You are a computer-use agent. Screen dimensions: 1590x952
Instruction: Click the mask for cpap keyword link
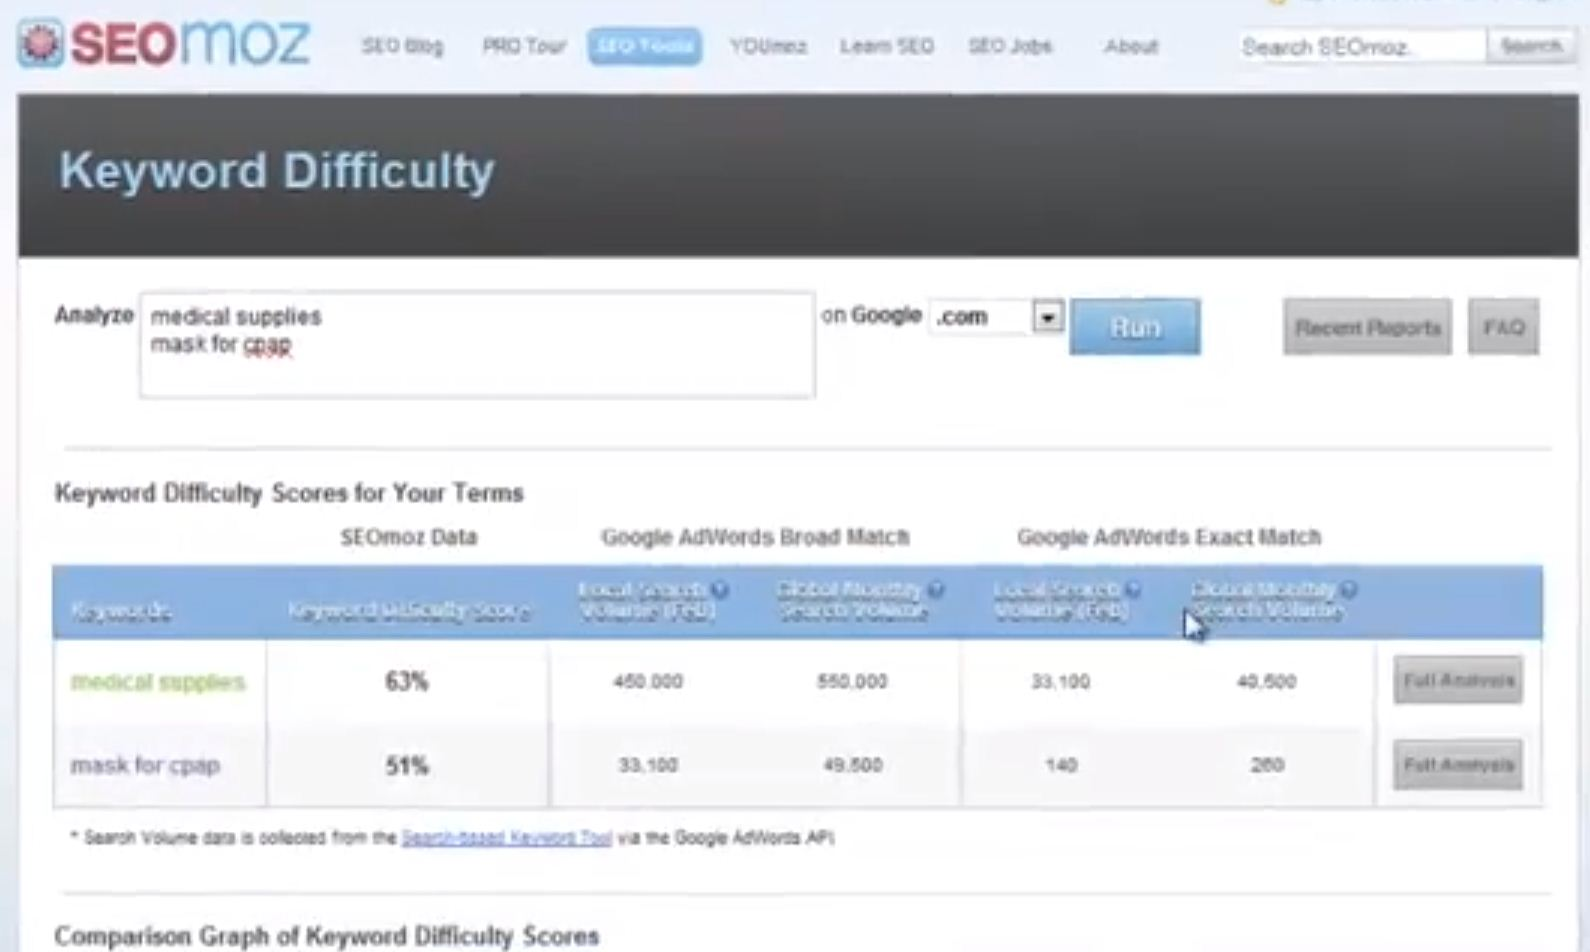(x=145, y=766)
